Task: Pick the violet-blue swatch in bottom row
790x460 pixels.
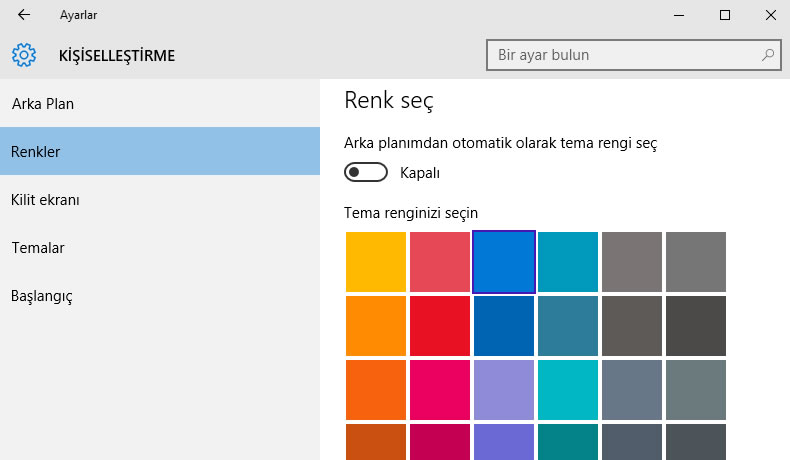Action: [504, 442]
